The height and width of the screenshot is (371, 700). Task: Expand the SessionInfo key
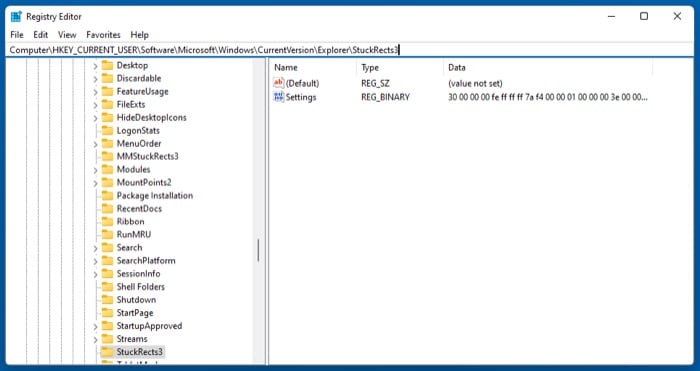point(95,274)
